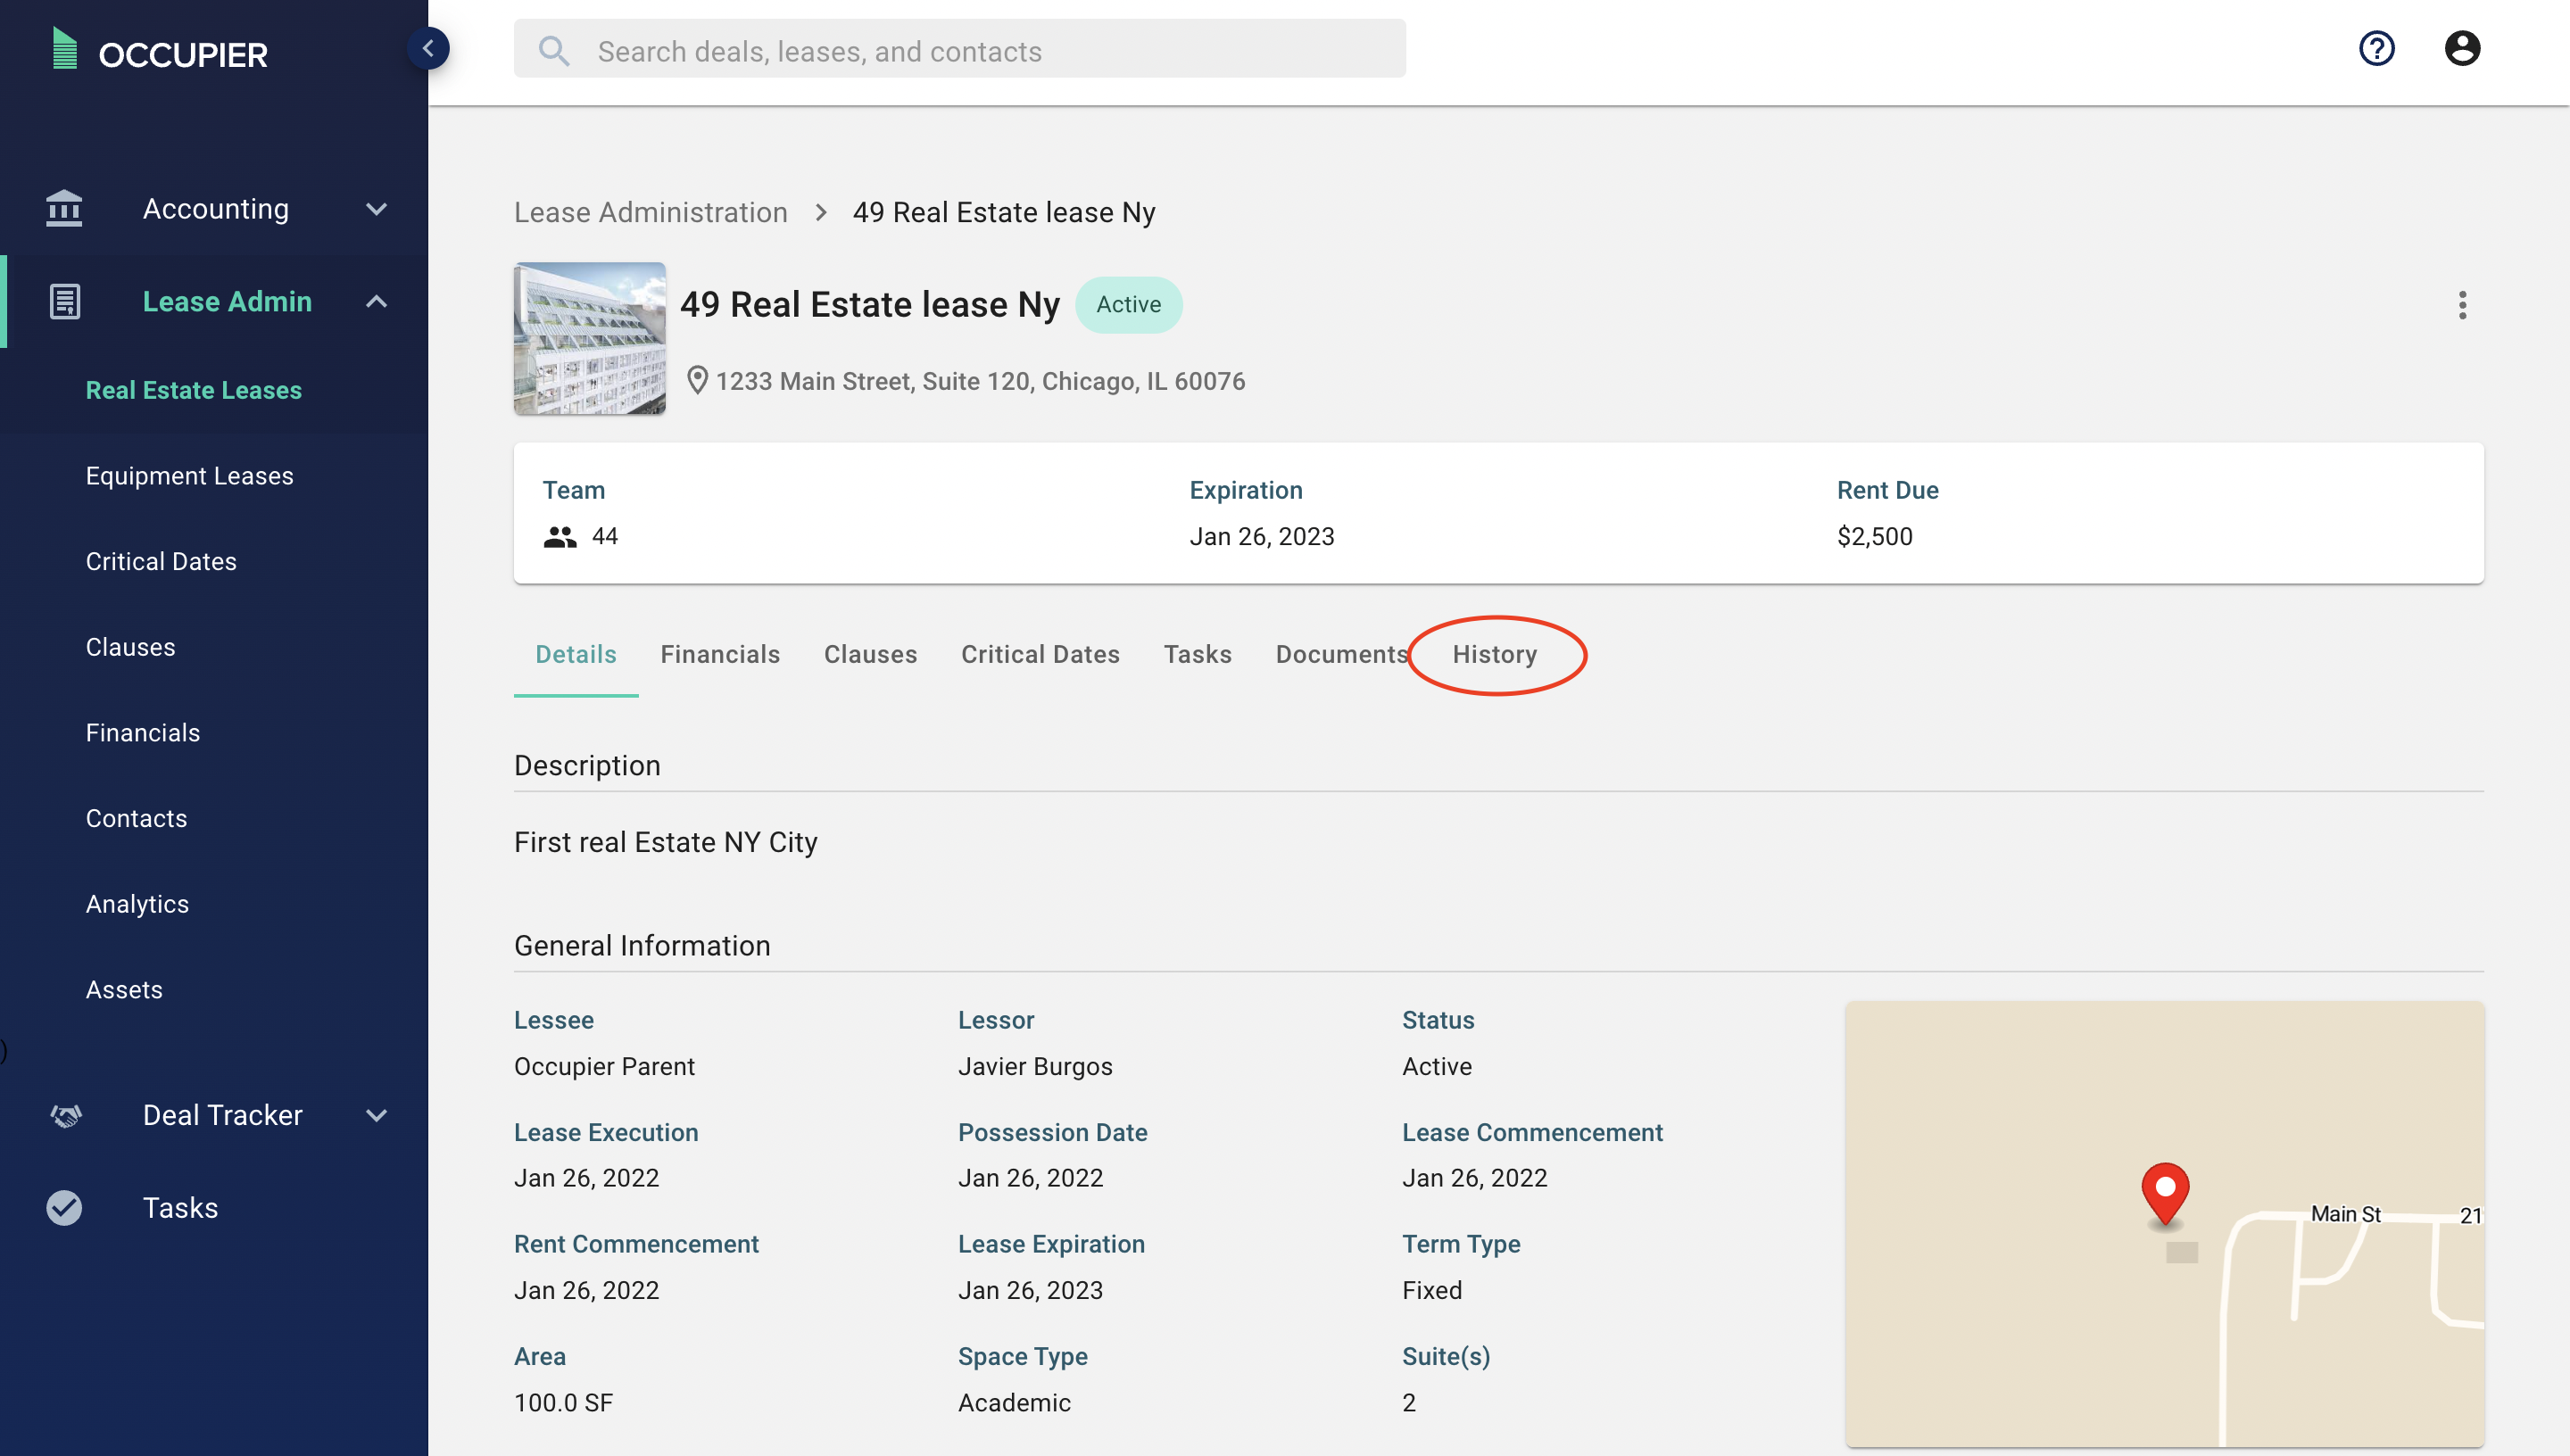This screenshot has width=2570, height=1456.
Task: Open the help question mark icon
Action: (2376, 48)
